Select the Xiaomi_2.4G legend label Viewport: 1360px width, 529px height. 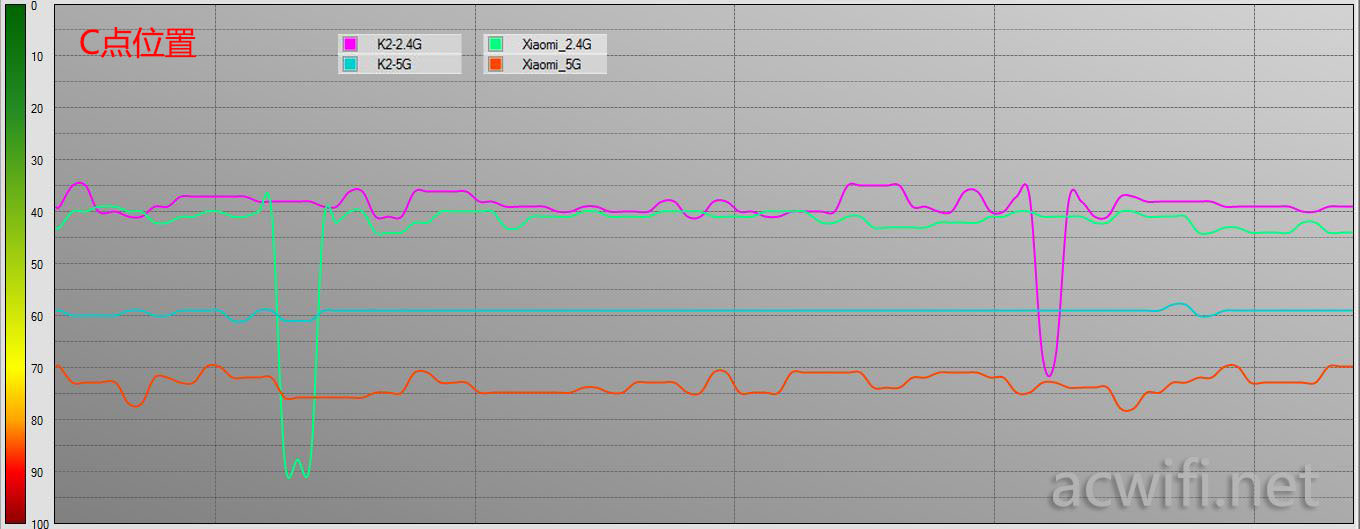[x=557, y=44]
